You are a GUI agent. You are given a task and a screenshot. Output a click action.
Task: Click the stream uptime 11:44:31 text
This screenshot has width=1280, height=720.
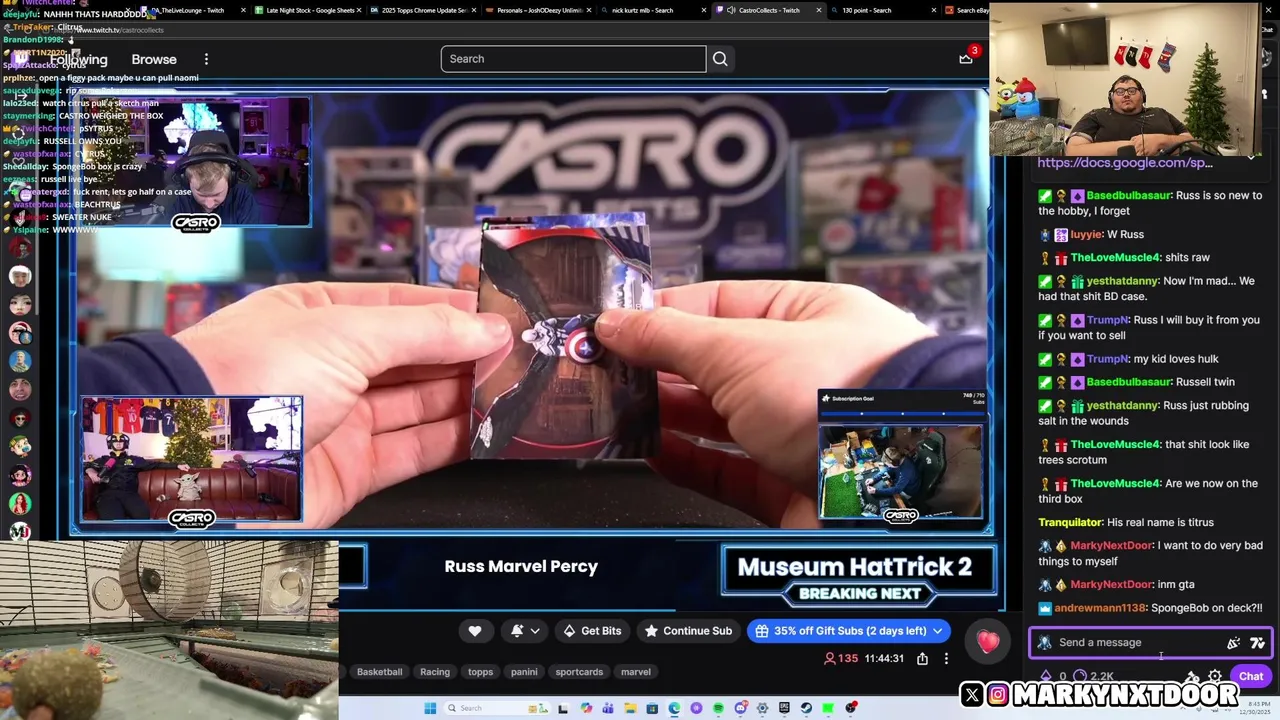885,658
